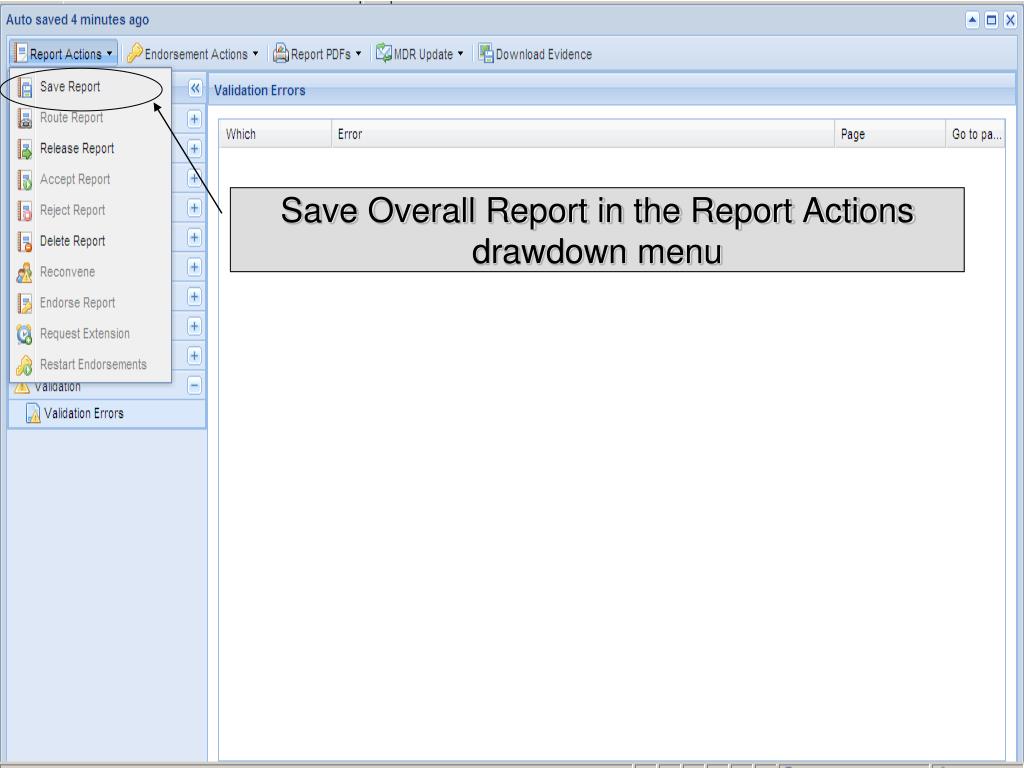Click the Reconvene people icon
Image resolution: width=1024 pixels, height=768 pixels.
[25, 272]
